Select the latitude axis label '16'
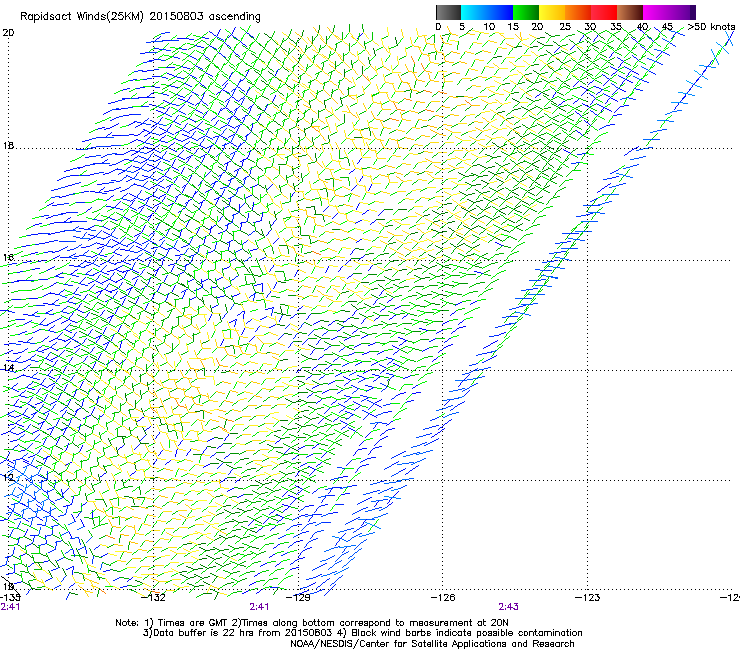 (x=8, y=257)
